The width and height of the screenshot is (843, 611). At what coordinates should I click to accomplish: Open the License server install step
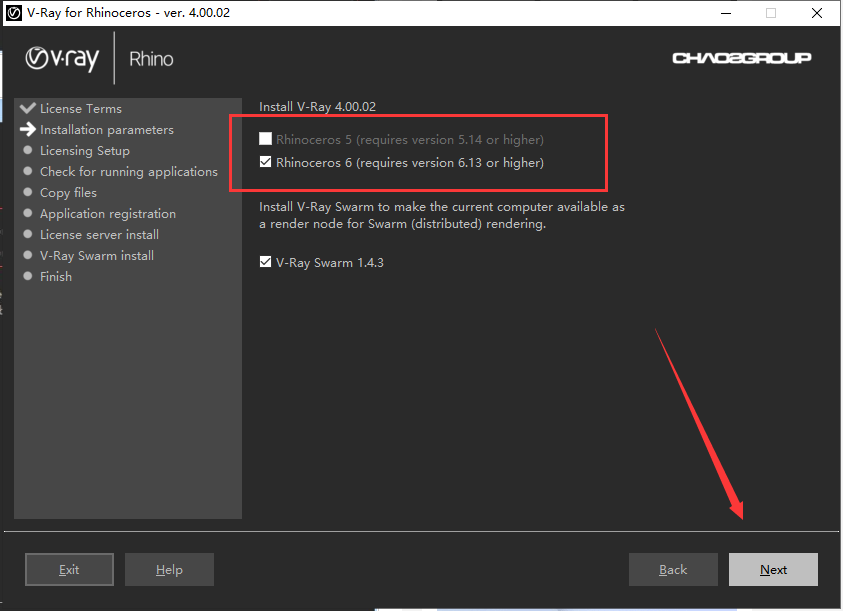pyautogui.click(x=99, y=235)
